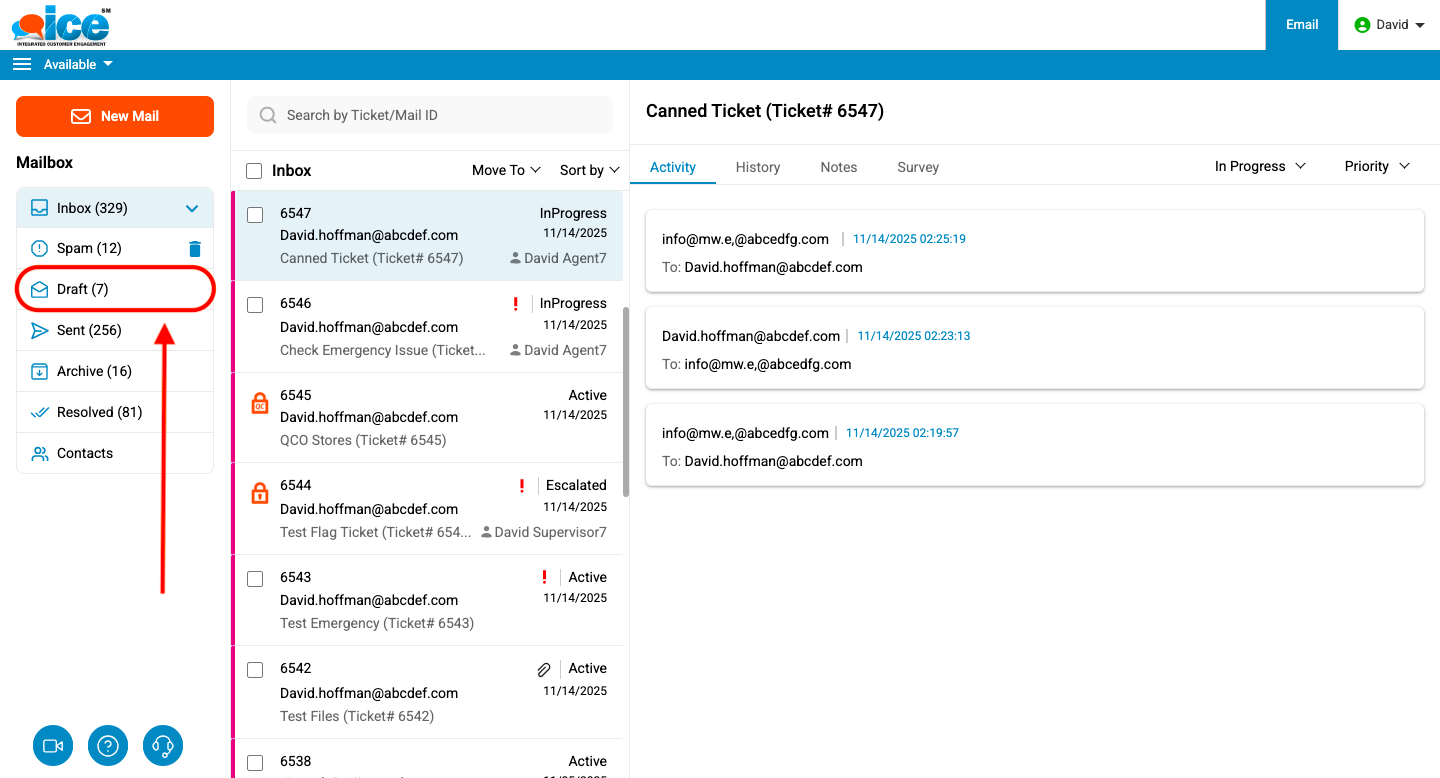Click the attachment paperclip on ticket 6542
This screenshot has width=1440, height=778.
coord(544,669)
